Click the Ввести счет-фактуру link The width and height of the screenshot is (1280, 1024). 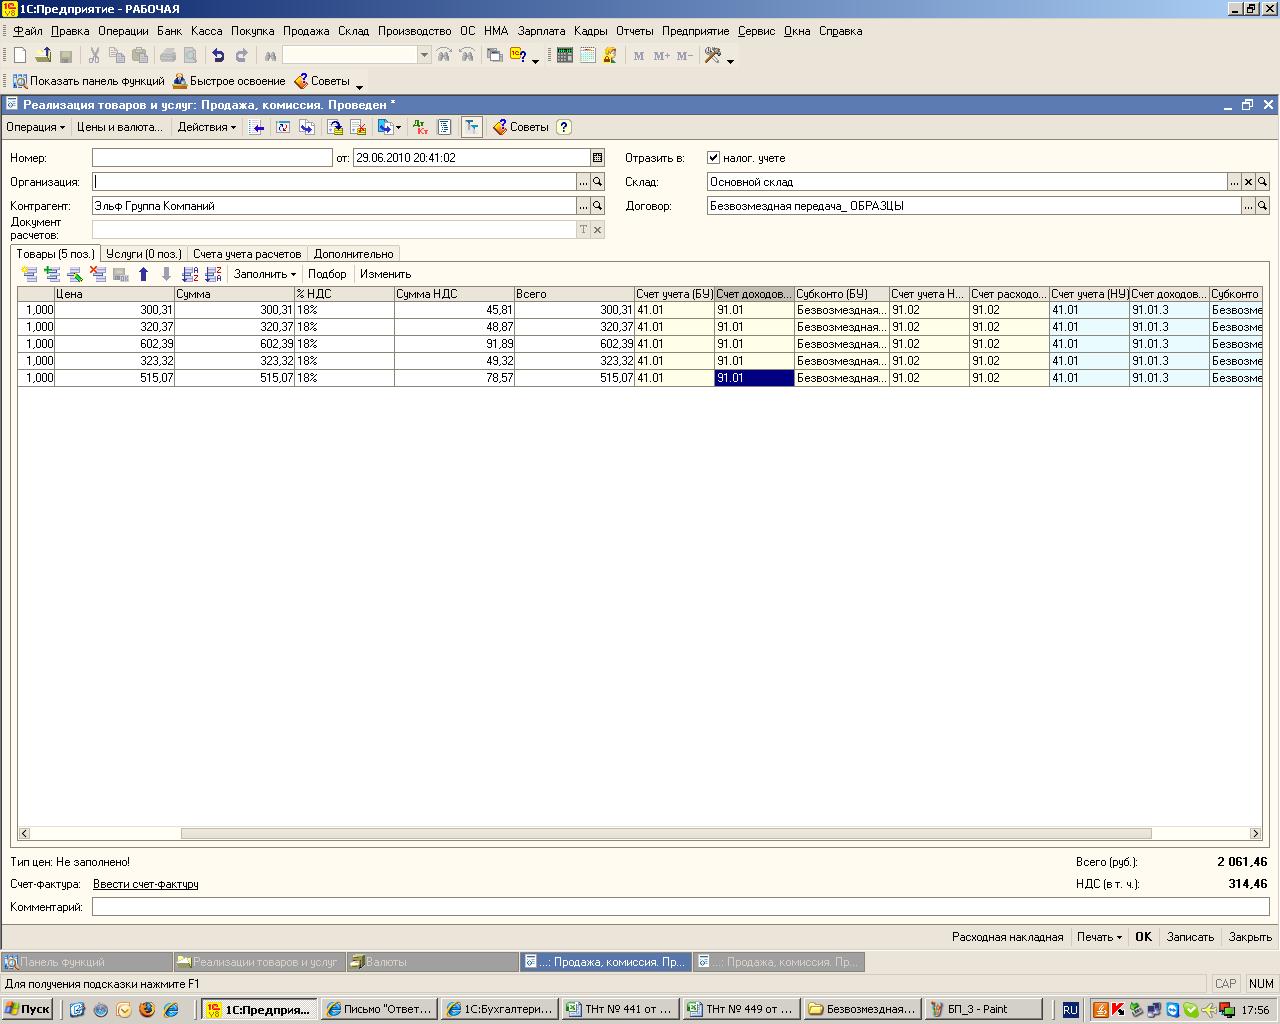(145, 884)
